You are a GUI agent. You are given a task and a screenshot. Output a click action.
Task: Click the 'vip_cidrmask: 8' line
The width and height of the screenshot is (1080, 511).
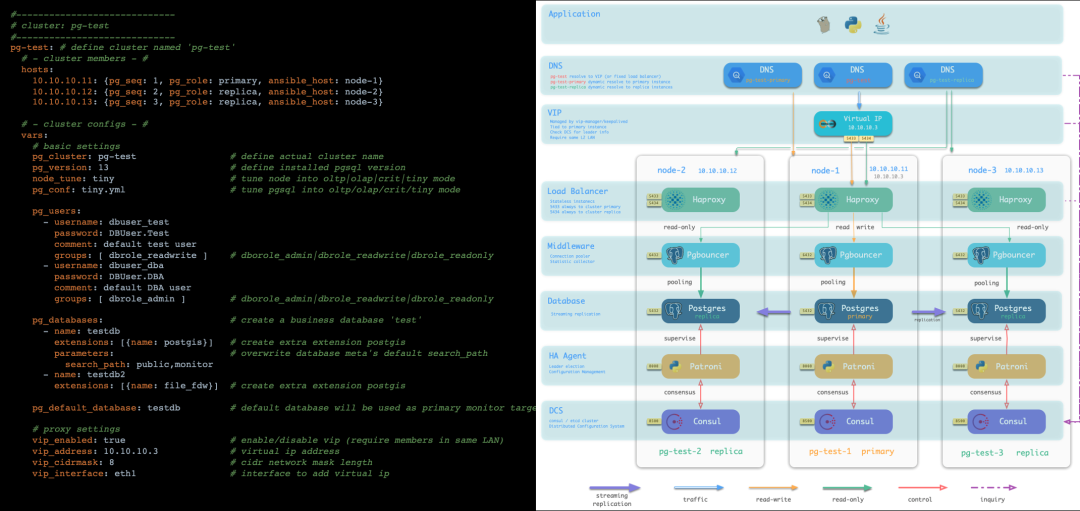74,462
